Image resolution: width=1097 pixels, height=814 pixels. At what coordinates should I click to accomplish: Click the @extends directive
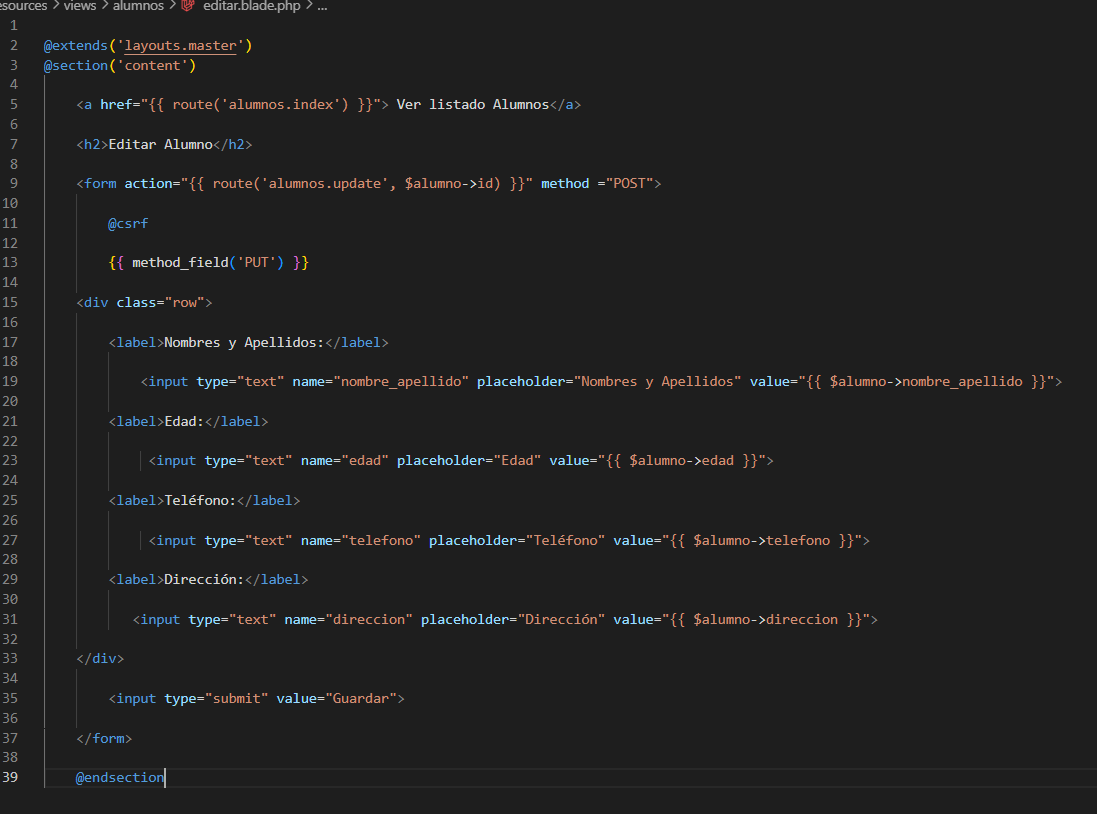tap(76, 45)
